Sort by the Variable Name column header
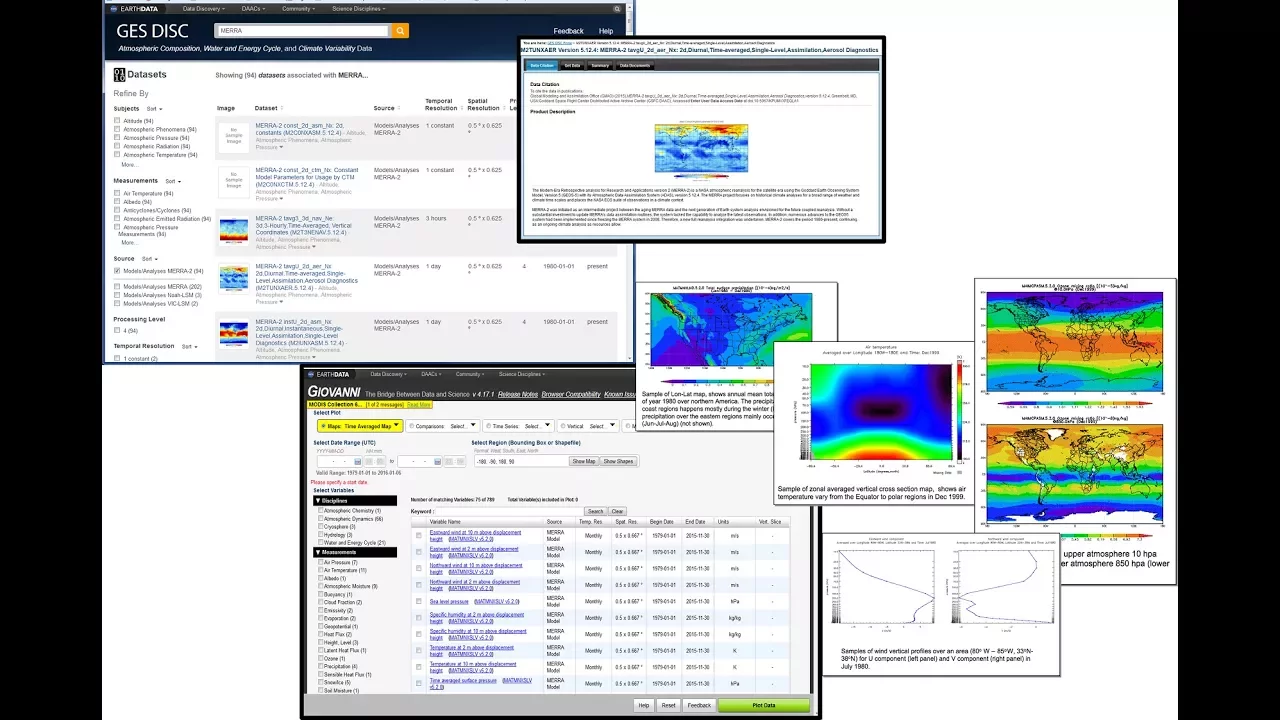This screenshot has height=720, width=1280. [x=445, y=522]
